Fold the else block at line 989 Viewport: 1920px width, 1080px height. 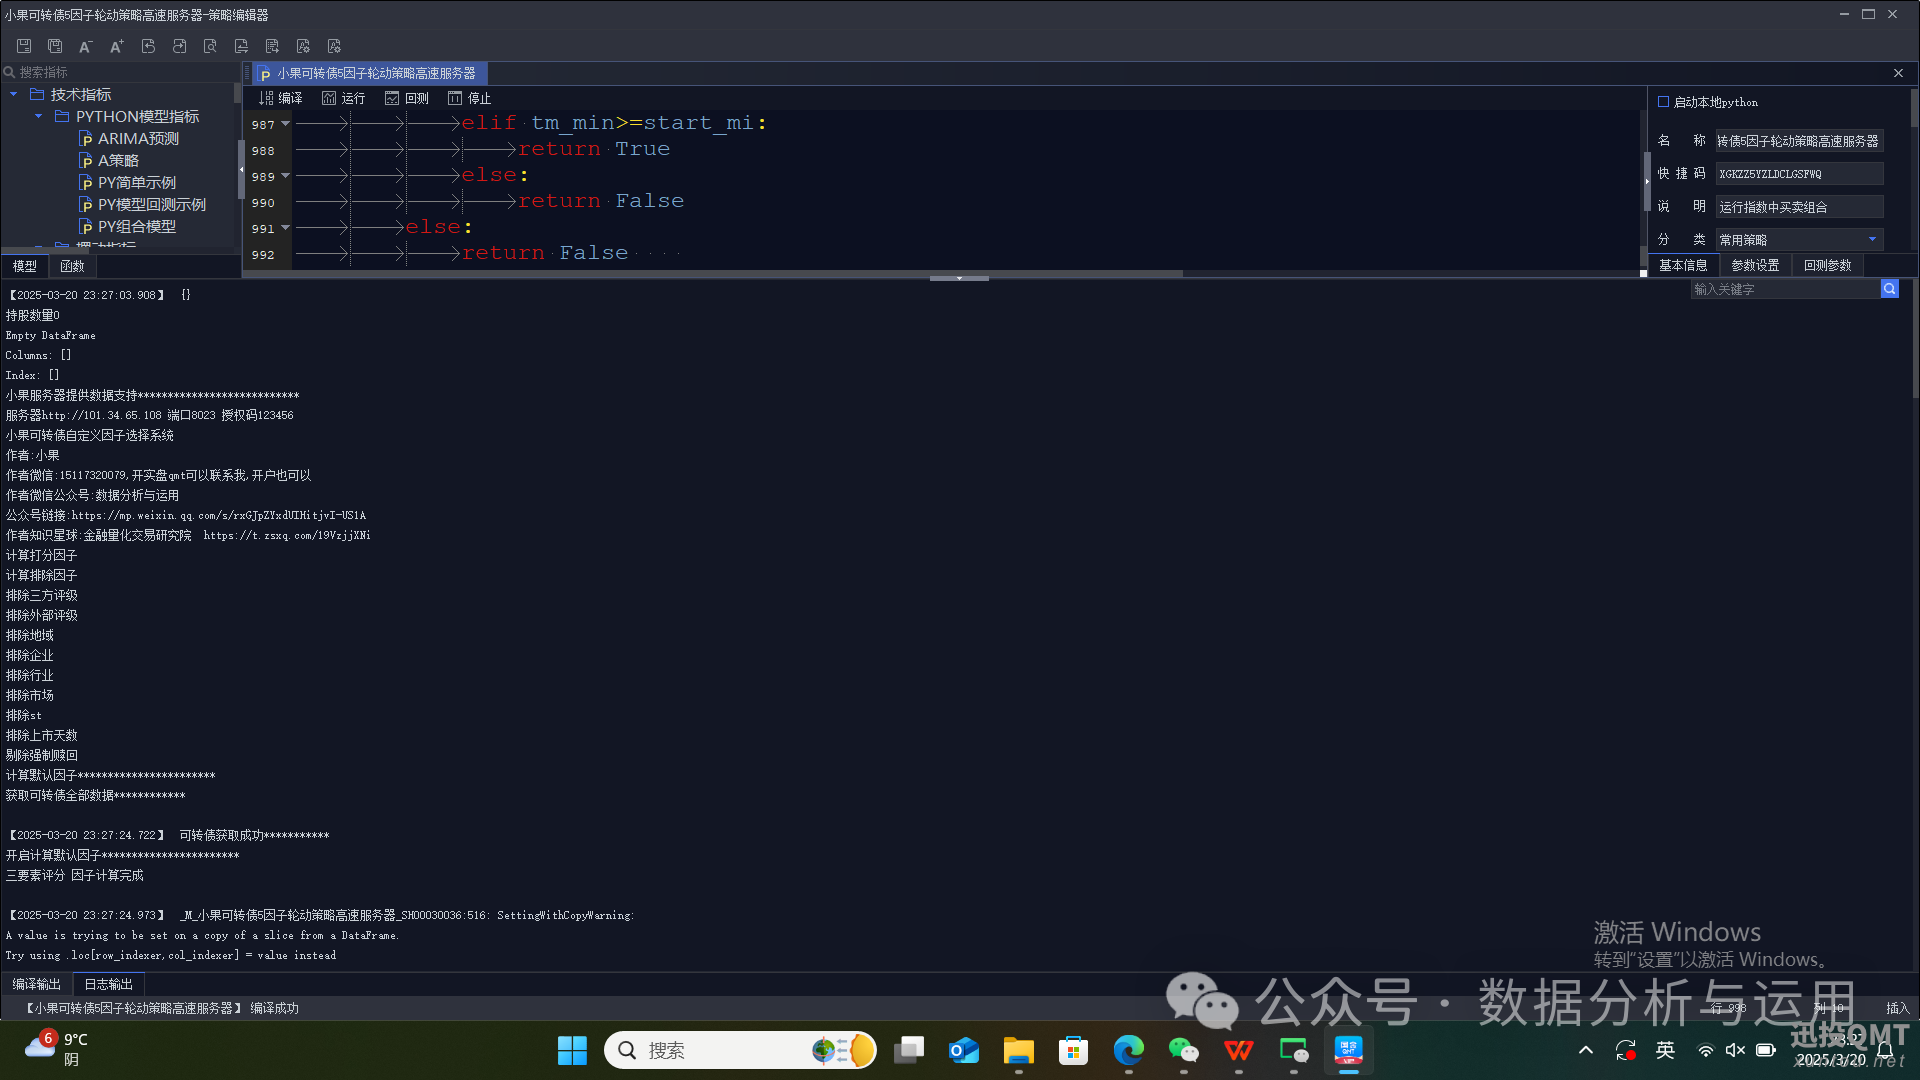[x=285, y=176]
